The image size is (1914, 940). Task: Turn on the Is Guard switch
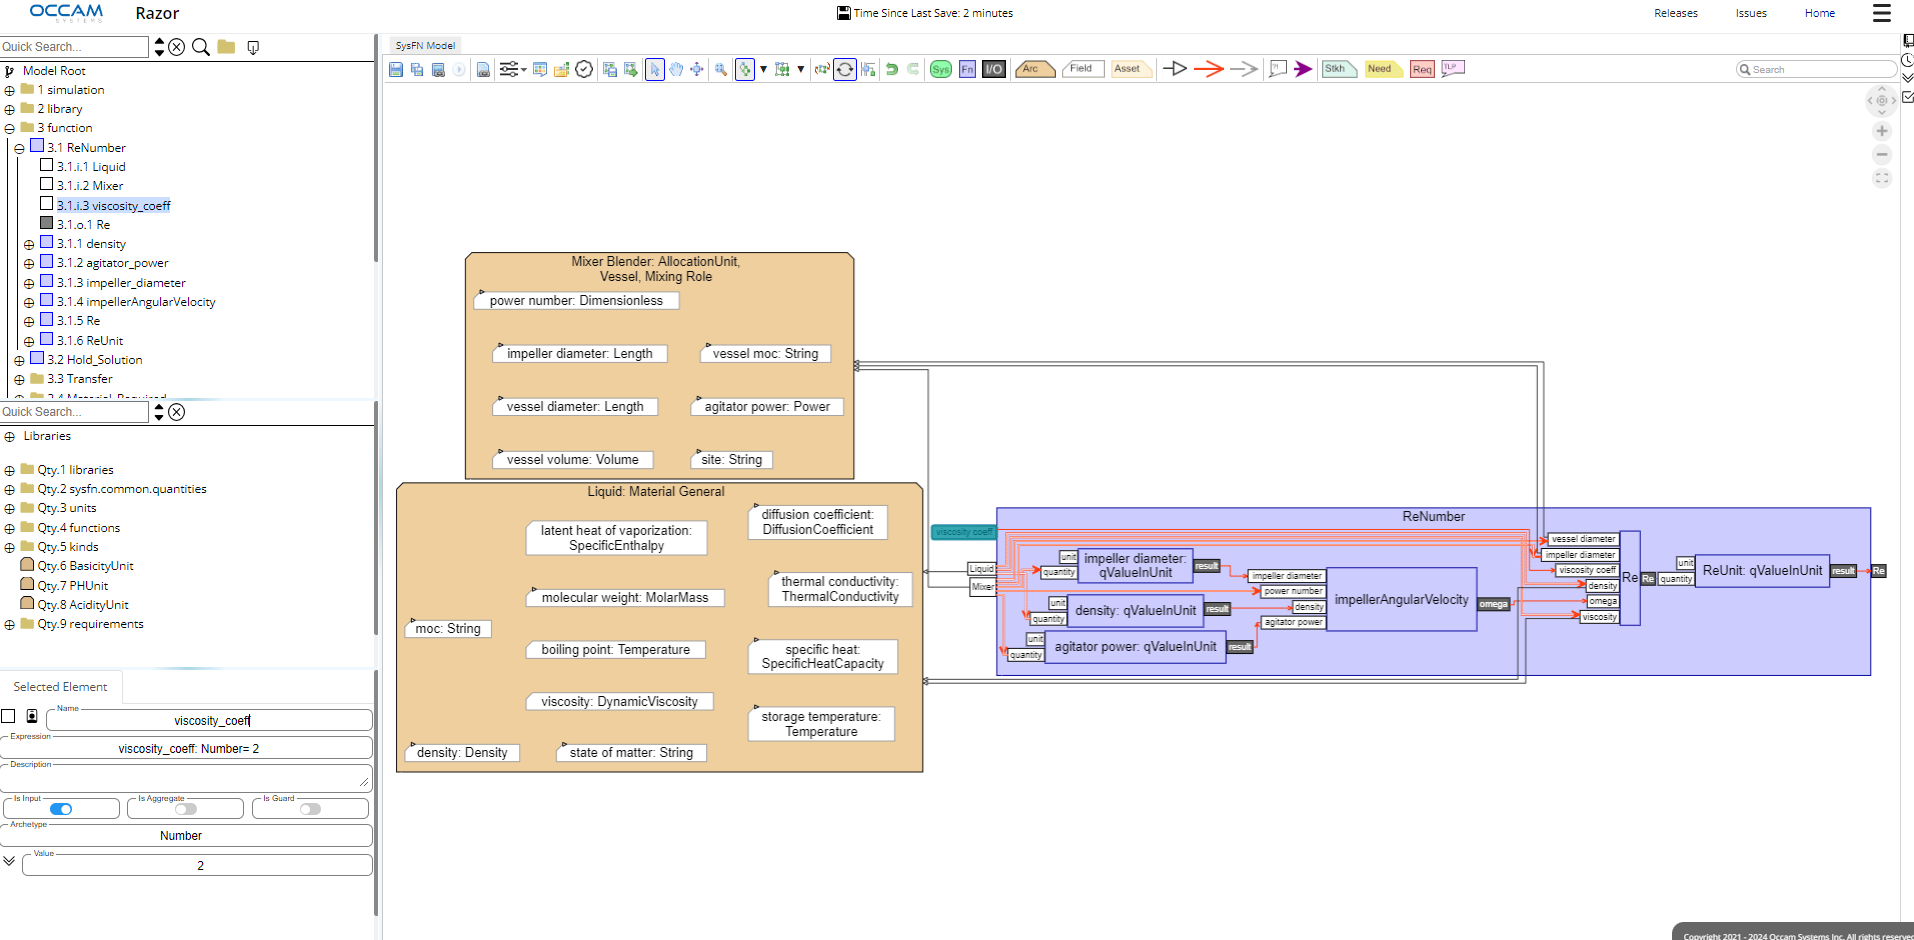[310, 809]
